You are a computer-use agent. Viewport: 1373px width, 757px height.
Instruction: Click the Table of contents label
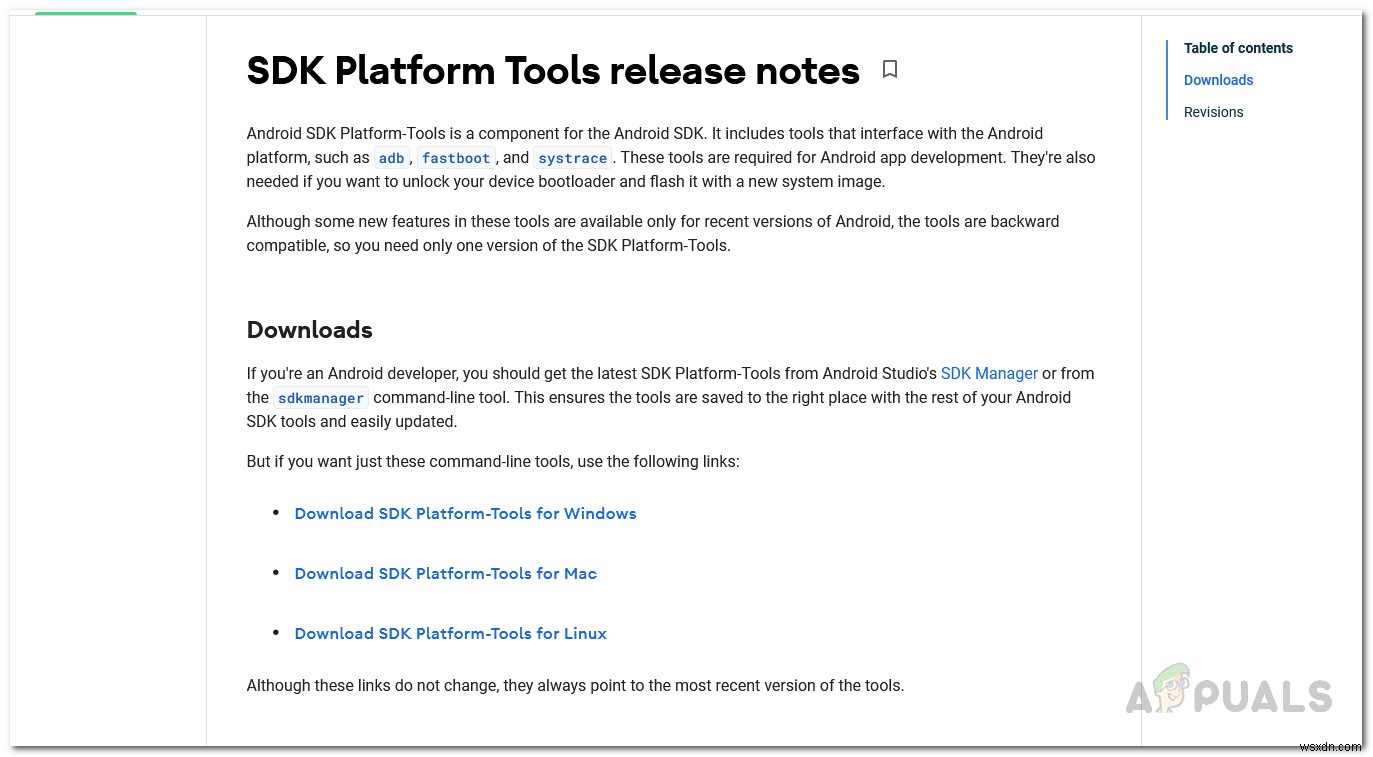[x=1238, y=48]
